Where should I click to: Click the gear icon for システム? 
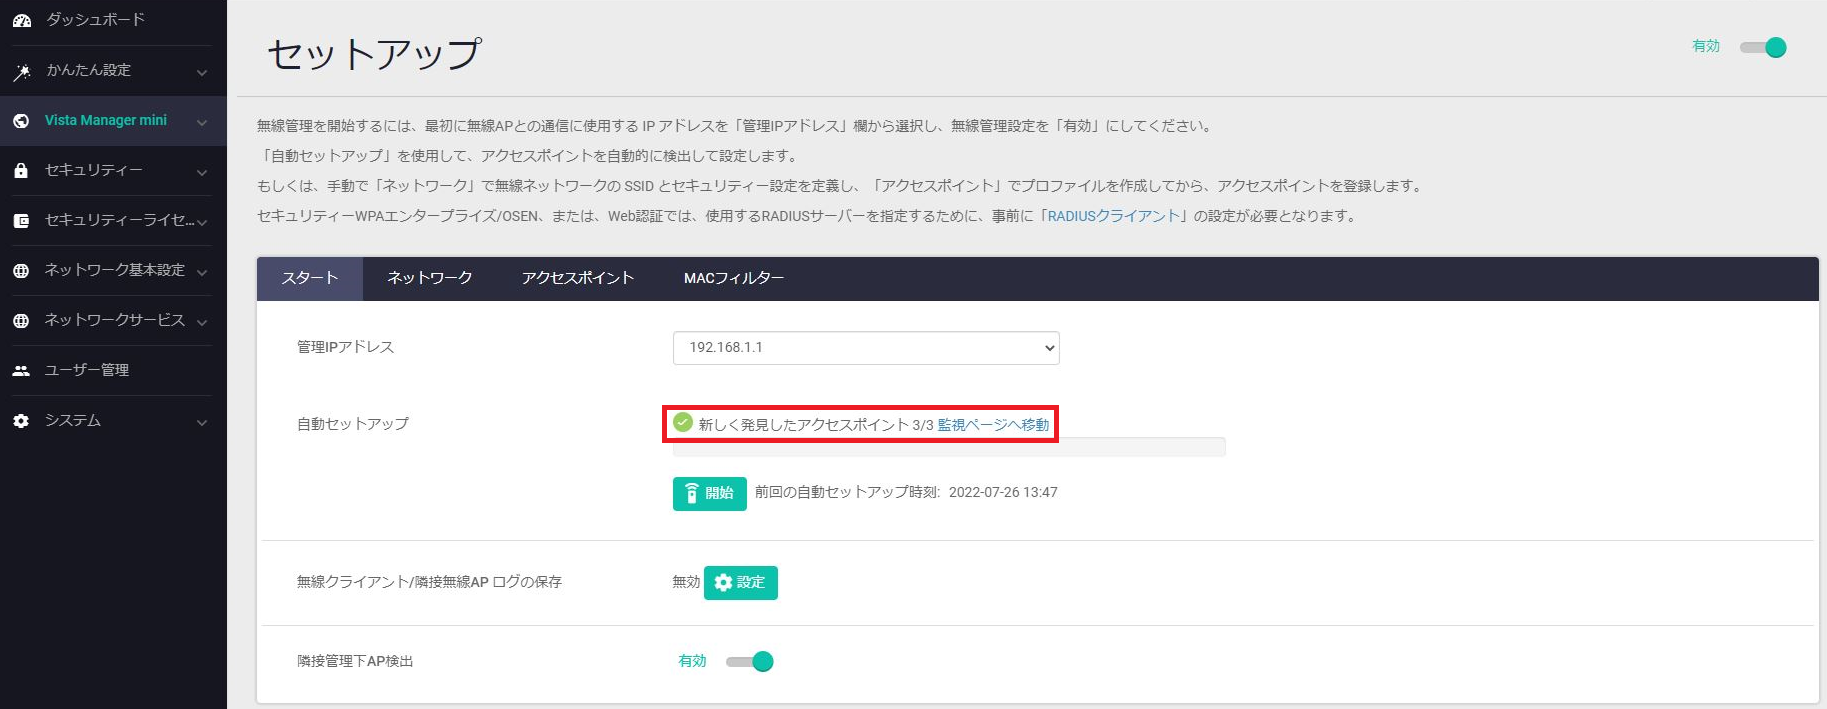point(21,421)
